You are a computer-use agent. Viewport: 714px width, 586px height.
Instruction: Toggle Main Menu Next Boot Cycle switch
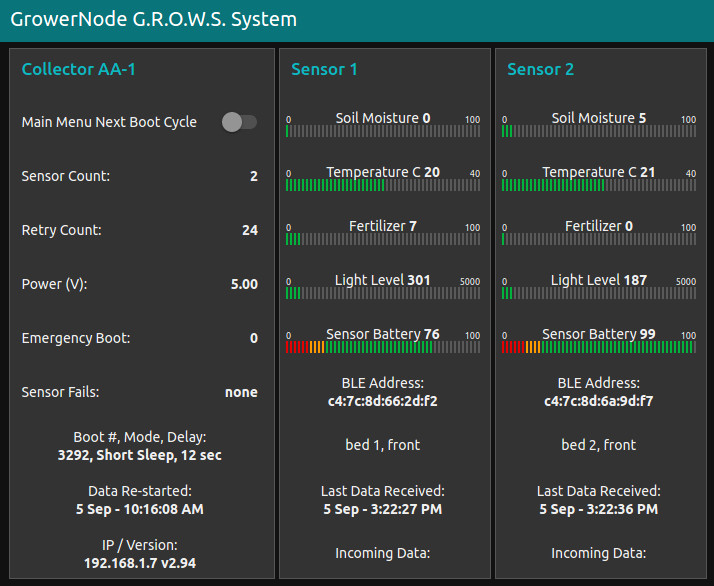pyautogui.click(x=240, y=122)
